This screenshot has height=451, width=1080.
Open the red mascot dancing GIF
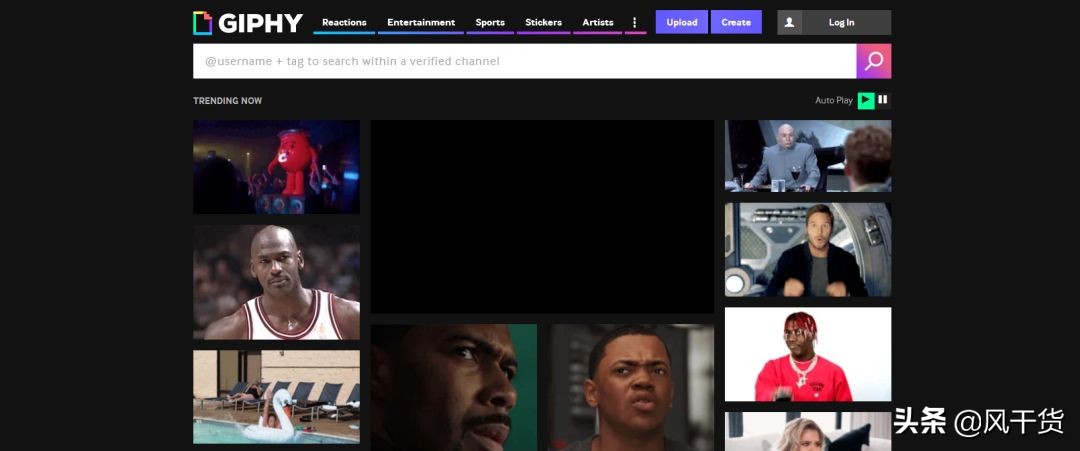click(x=276, y=167)
